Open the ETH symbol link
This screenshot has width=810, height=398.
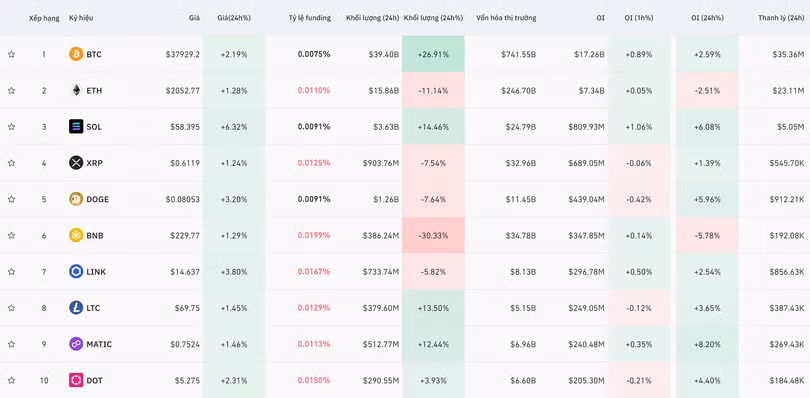click(x=94, y=90)
